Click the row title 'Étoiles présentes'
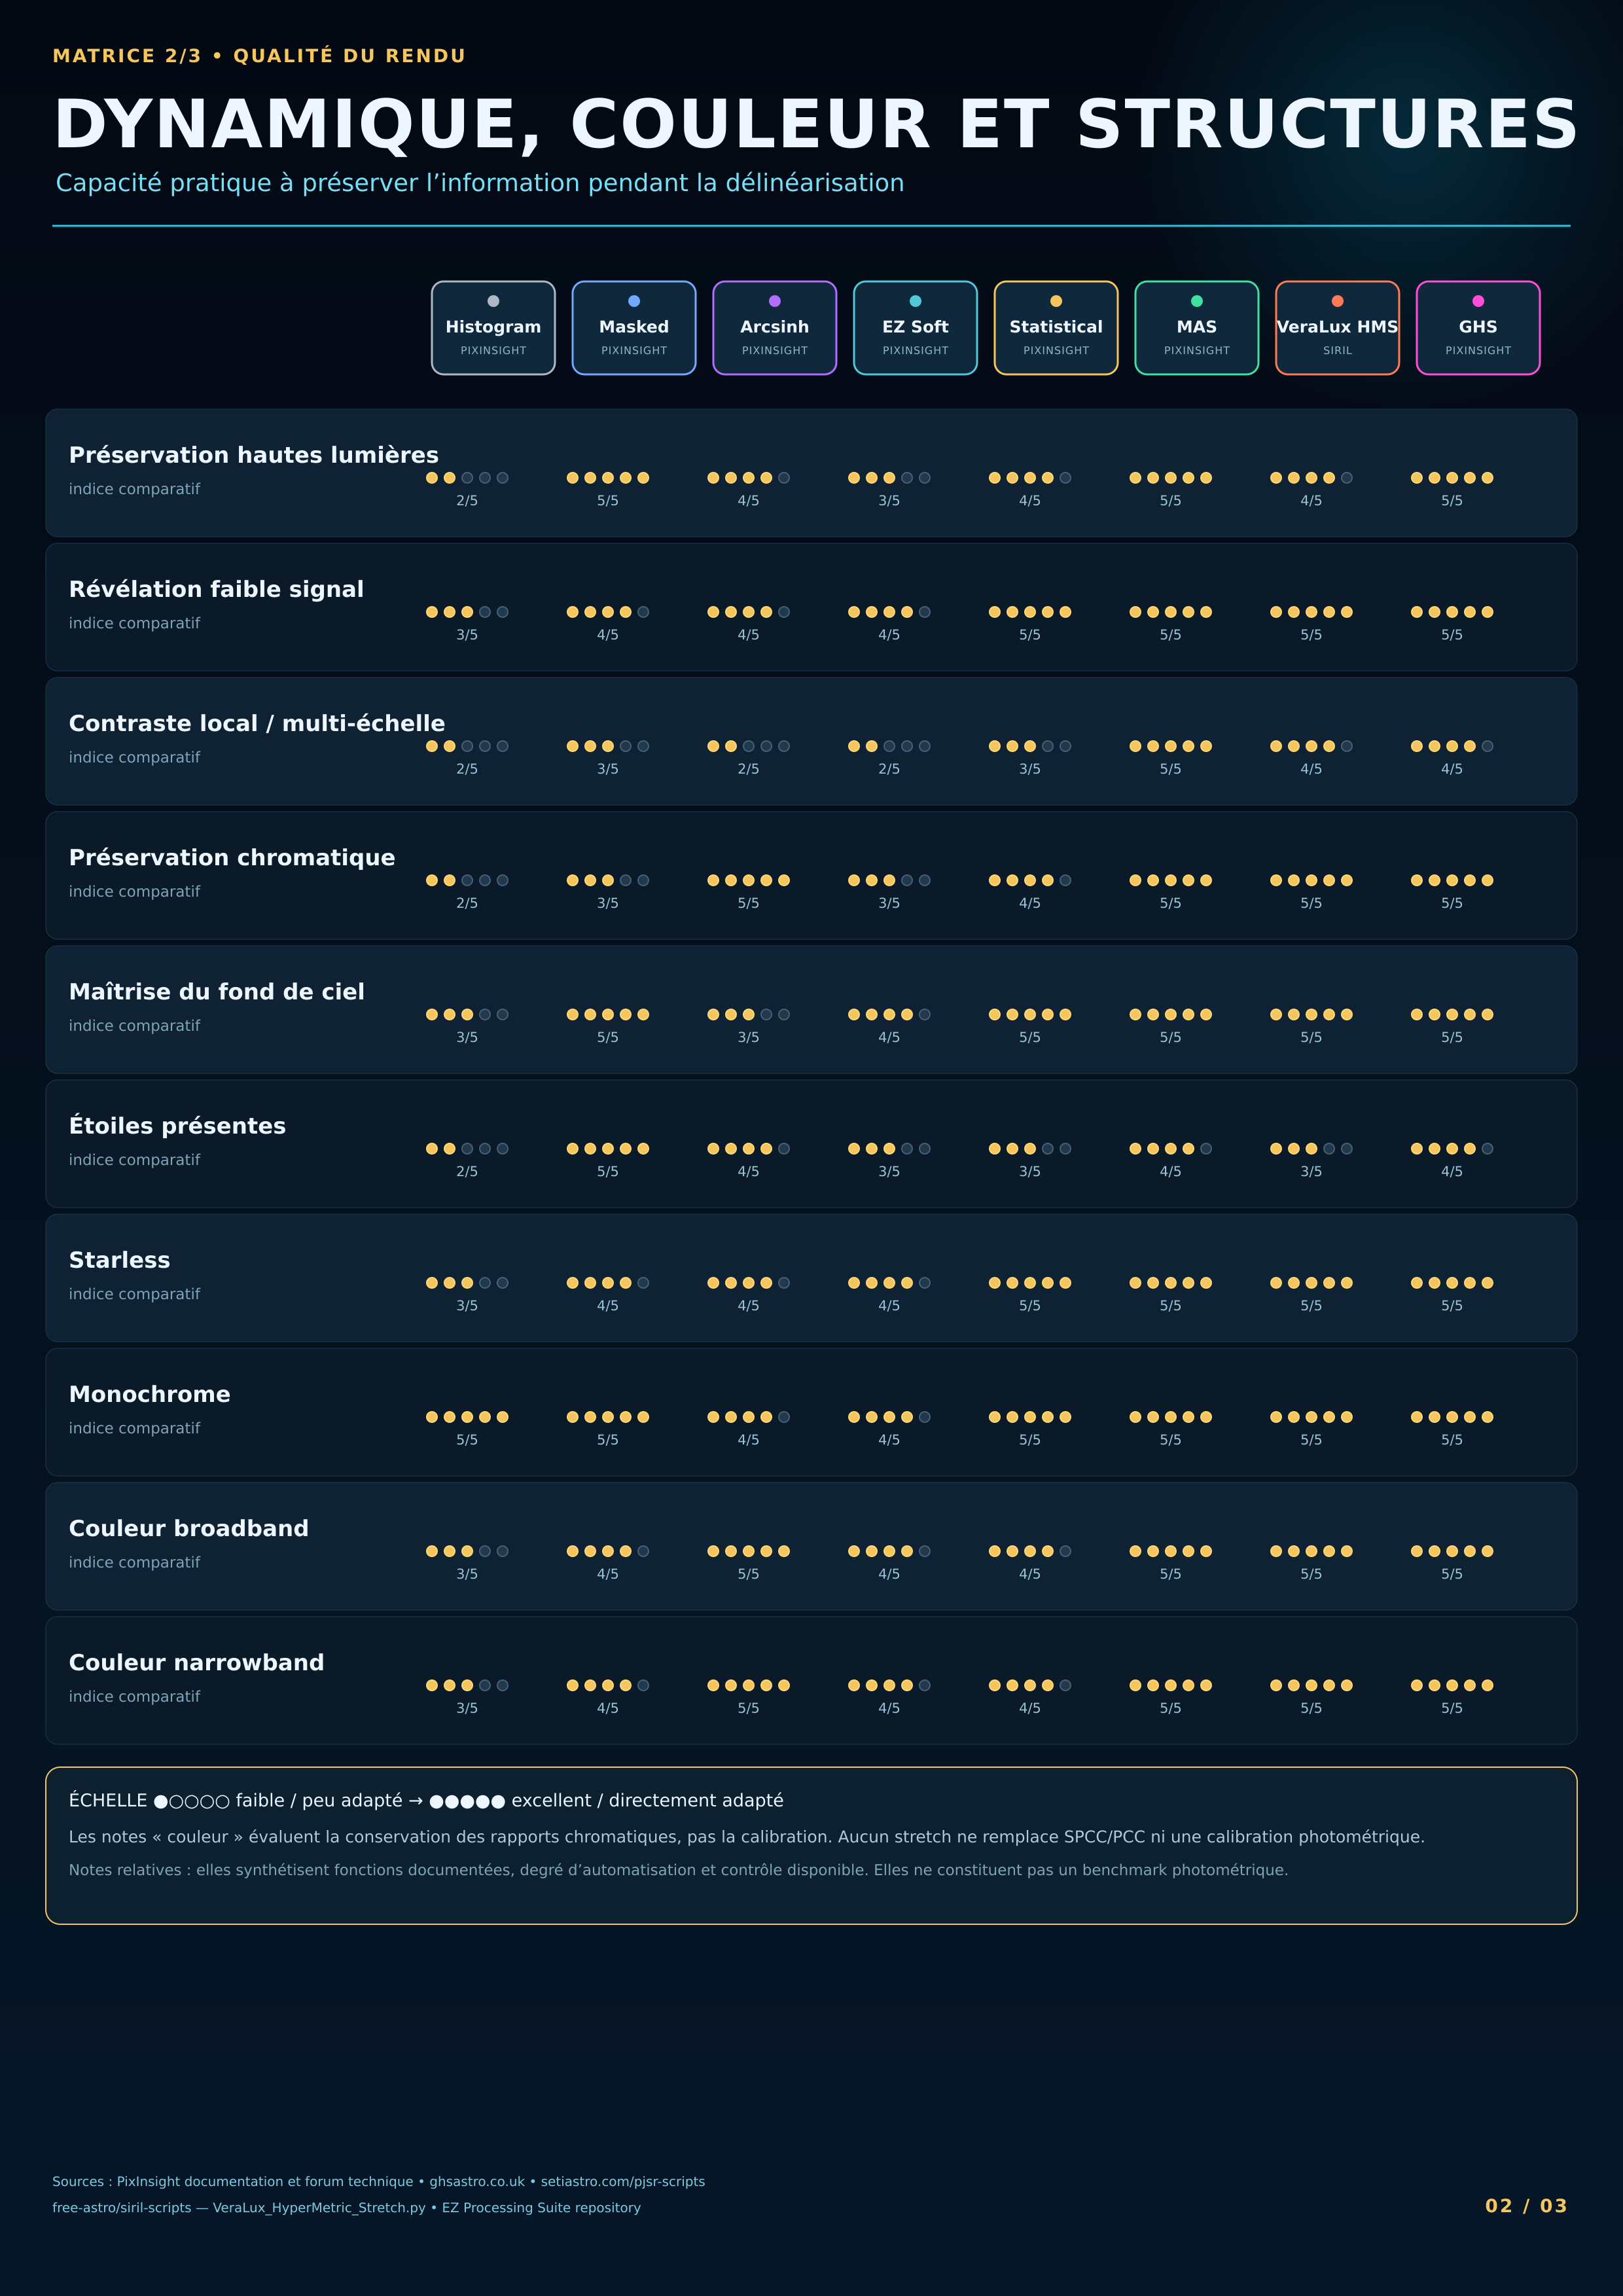Viewport: 1623px width, 2296px height. pyautogui.click(x=177, y=1125)
